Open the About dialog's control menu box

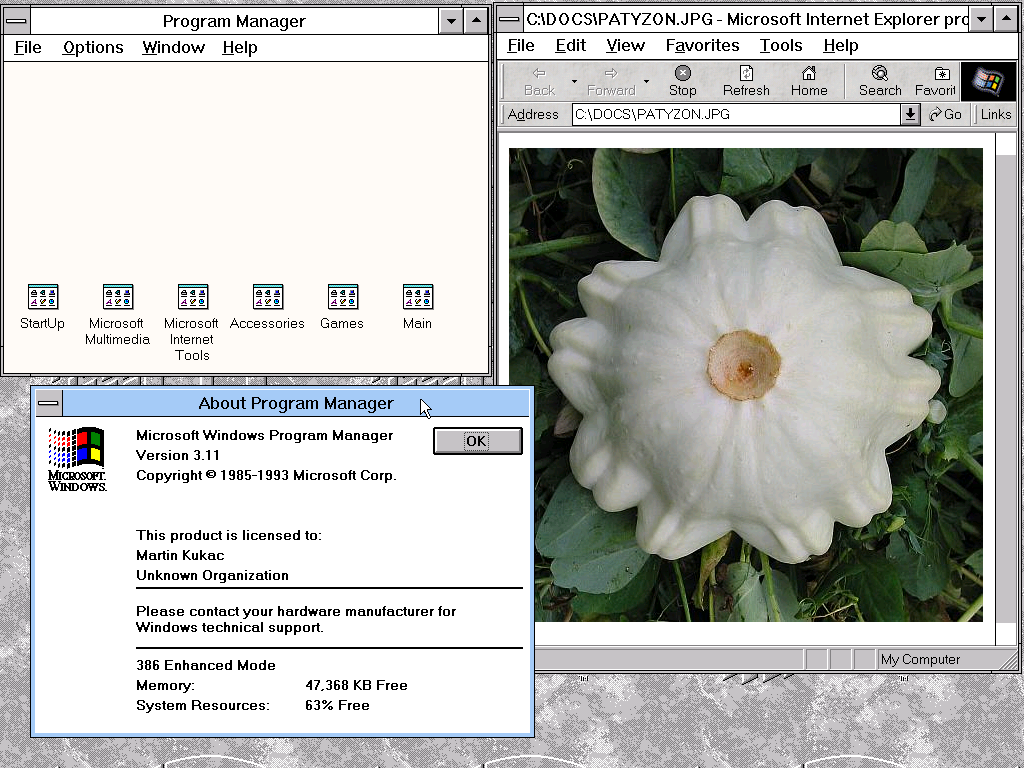coord(48,403)
